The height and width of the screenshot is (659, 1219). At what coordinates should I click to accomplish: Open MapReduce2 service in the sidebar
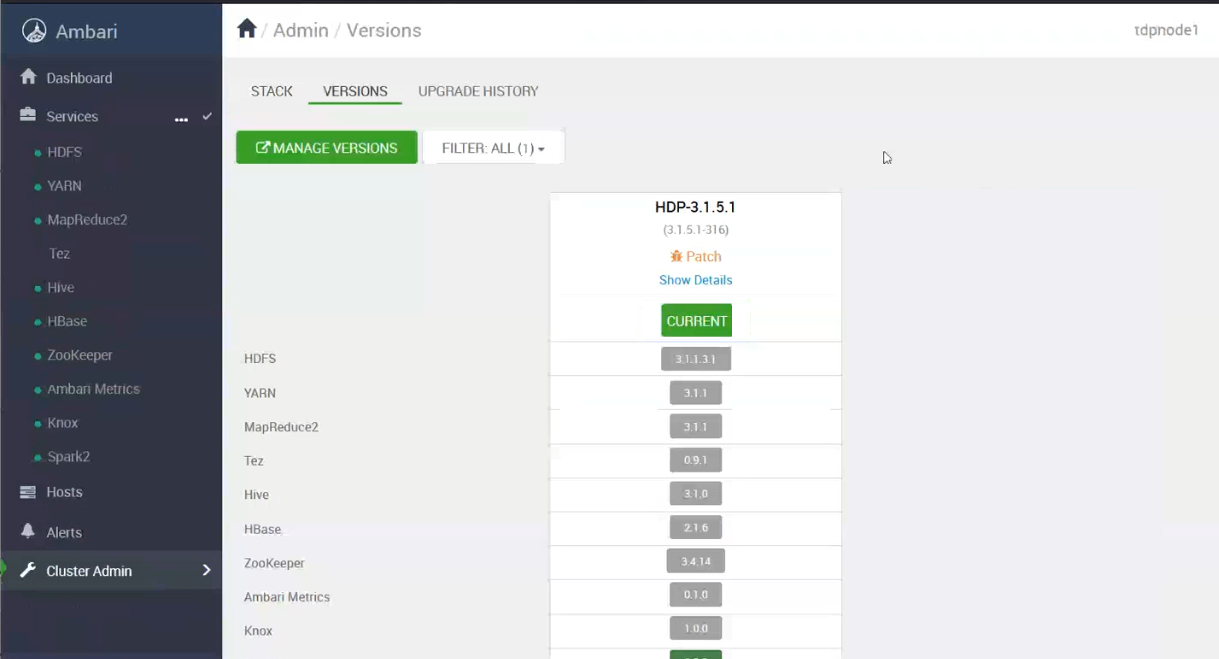coord(87,220)
